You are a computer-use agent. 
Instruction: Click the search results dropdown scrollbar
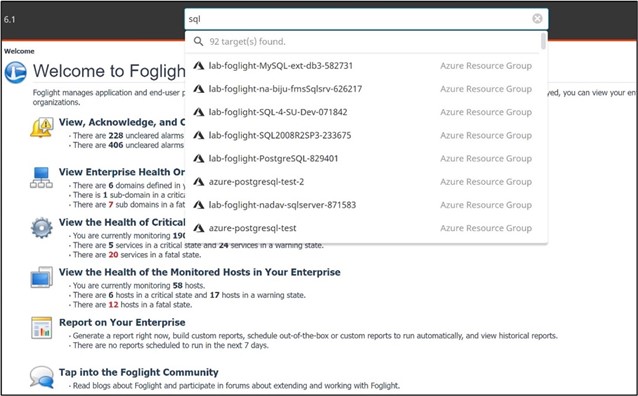pyautogui.click(x=543, y=42)
